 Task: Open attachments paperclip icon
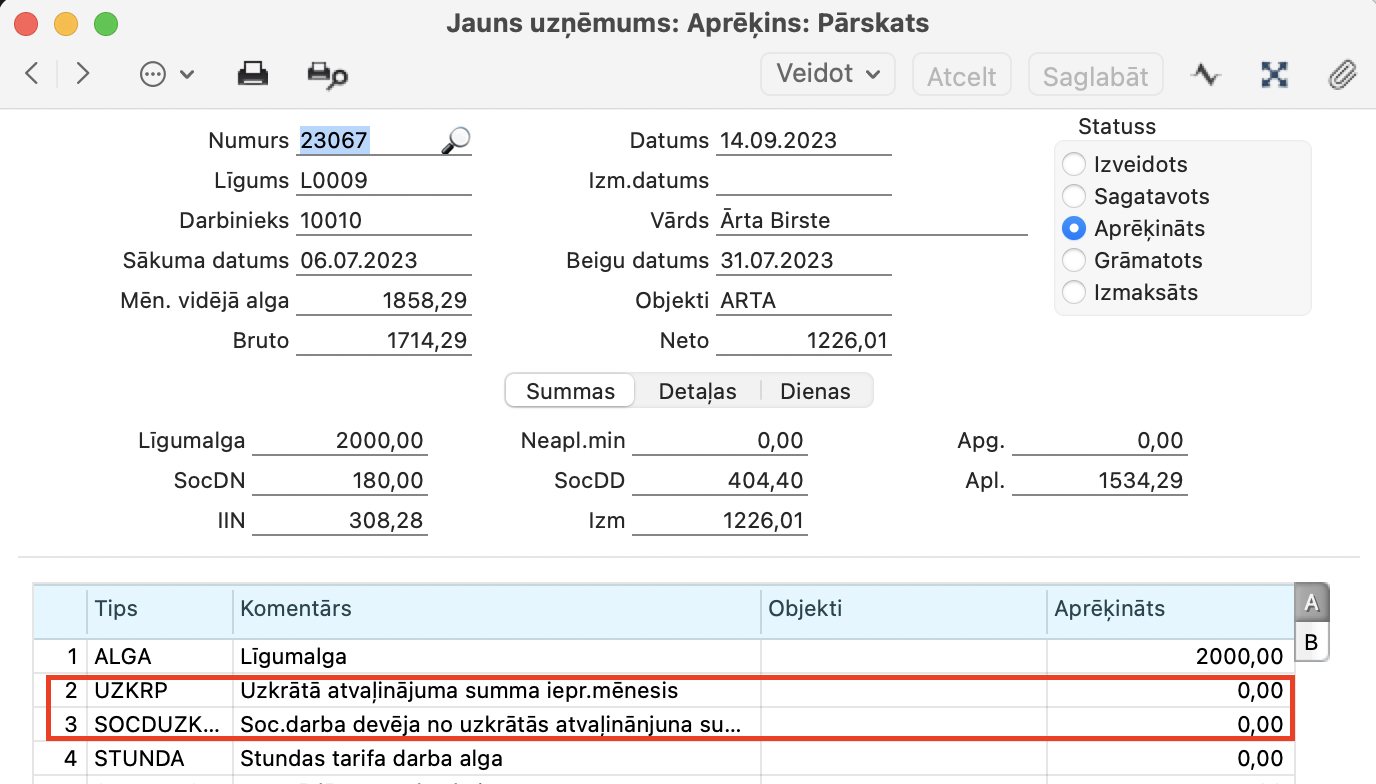point(1342,75)
